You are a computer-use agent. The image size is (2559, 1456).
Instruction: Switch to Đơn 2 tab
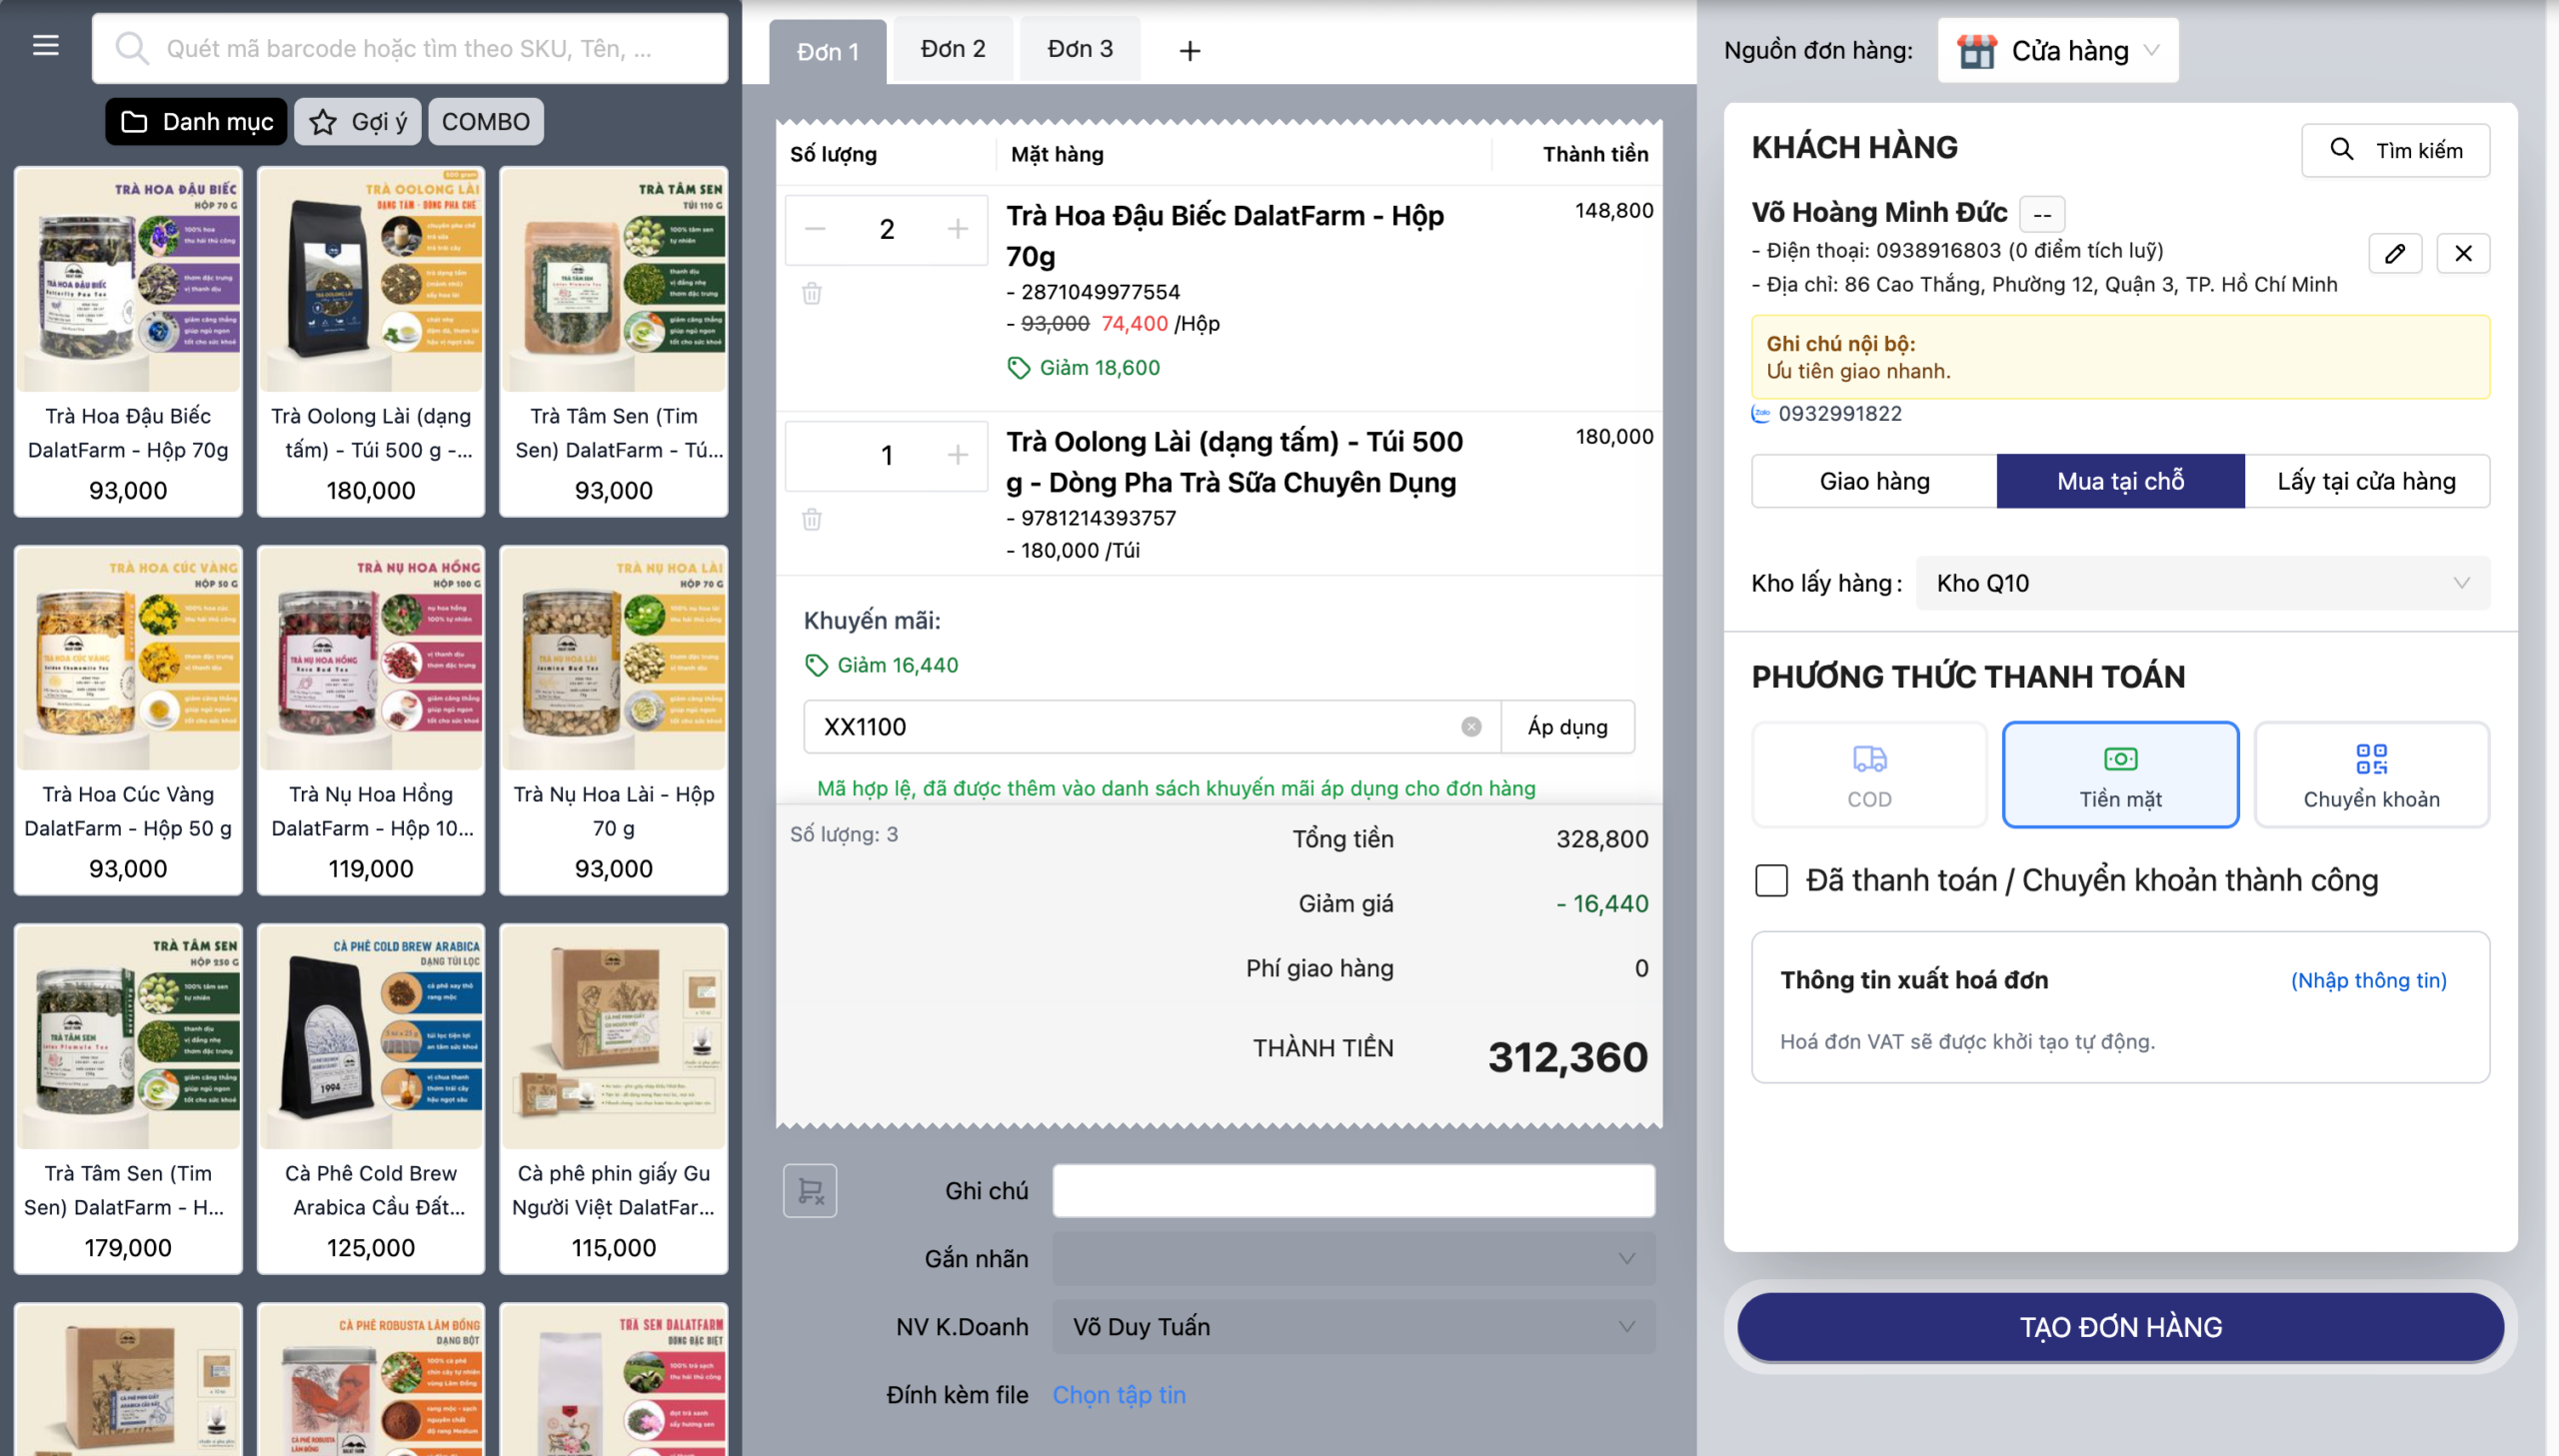pyautogui.click(x=952, y=49)
